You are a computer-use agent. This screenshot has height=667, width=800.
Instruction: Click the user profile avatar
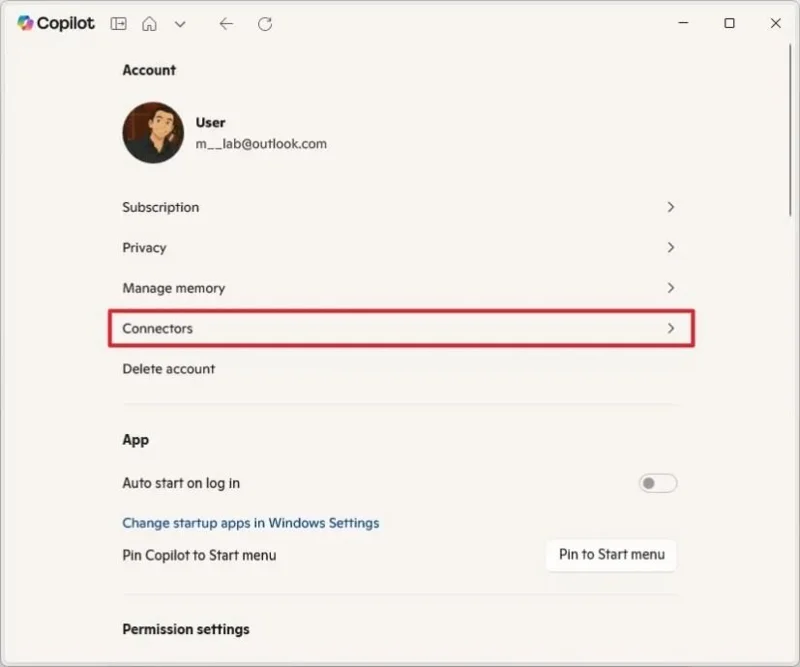click(153, 133)
